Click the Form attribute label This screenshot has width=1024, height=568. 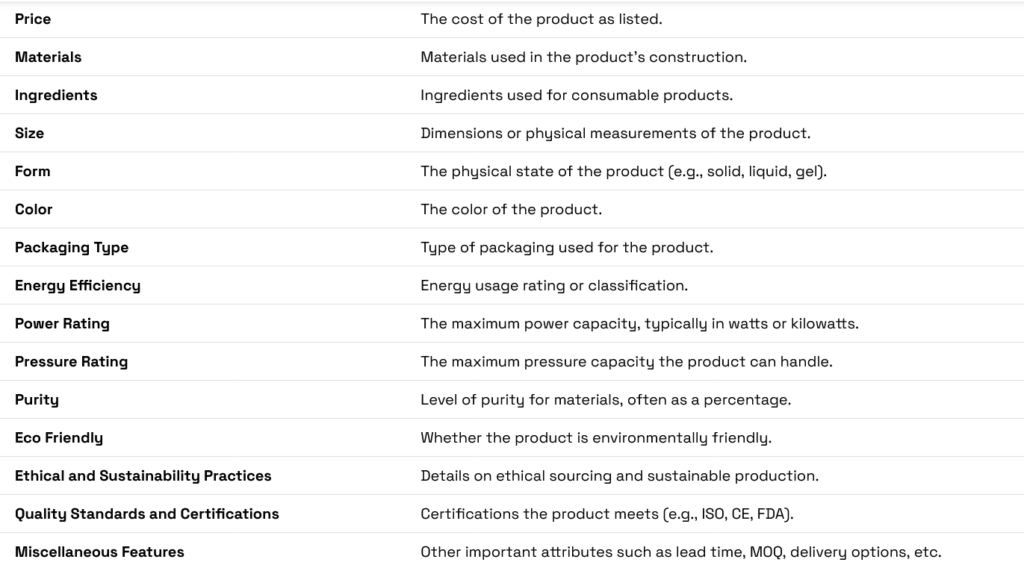33,171
